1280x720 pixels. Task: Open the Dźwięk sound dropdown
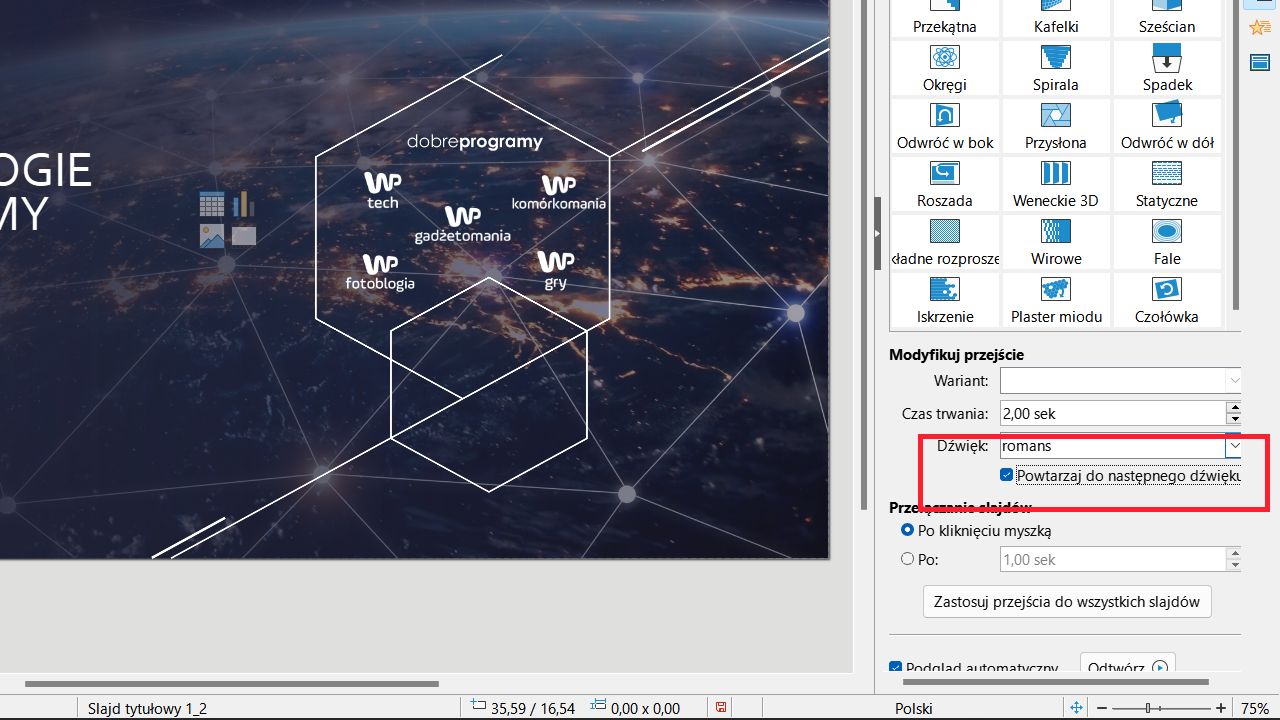(1234, 446)
